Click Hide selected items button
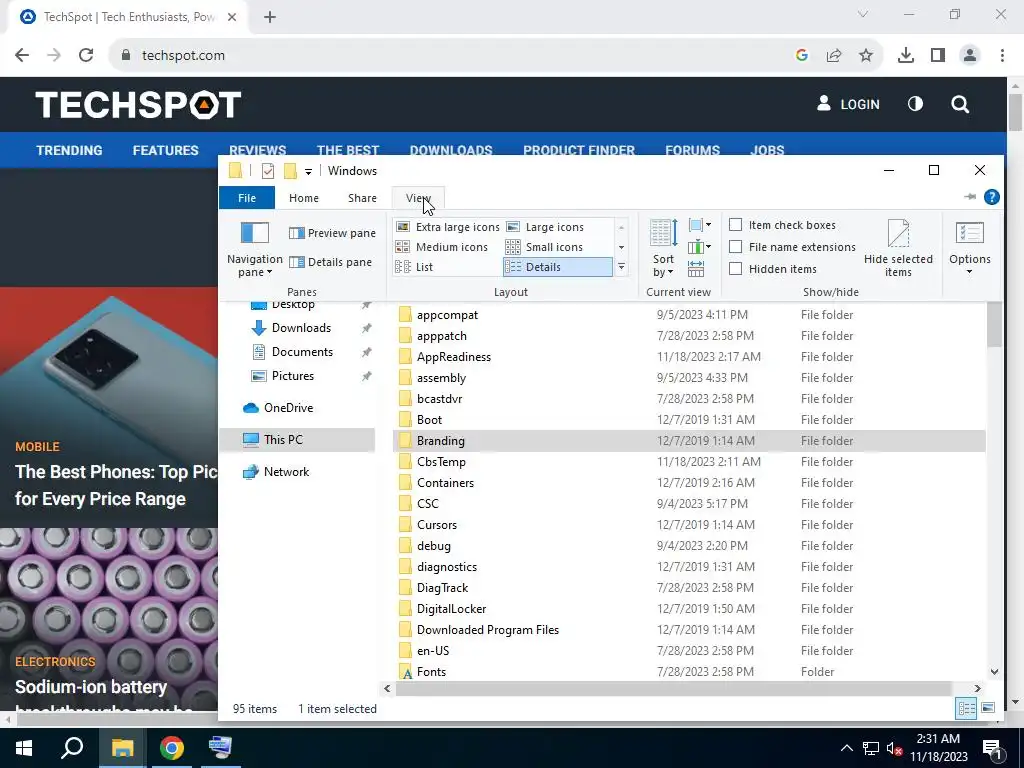 [x=898, y=249]
